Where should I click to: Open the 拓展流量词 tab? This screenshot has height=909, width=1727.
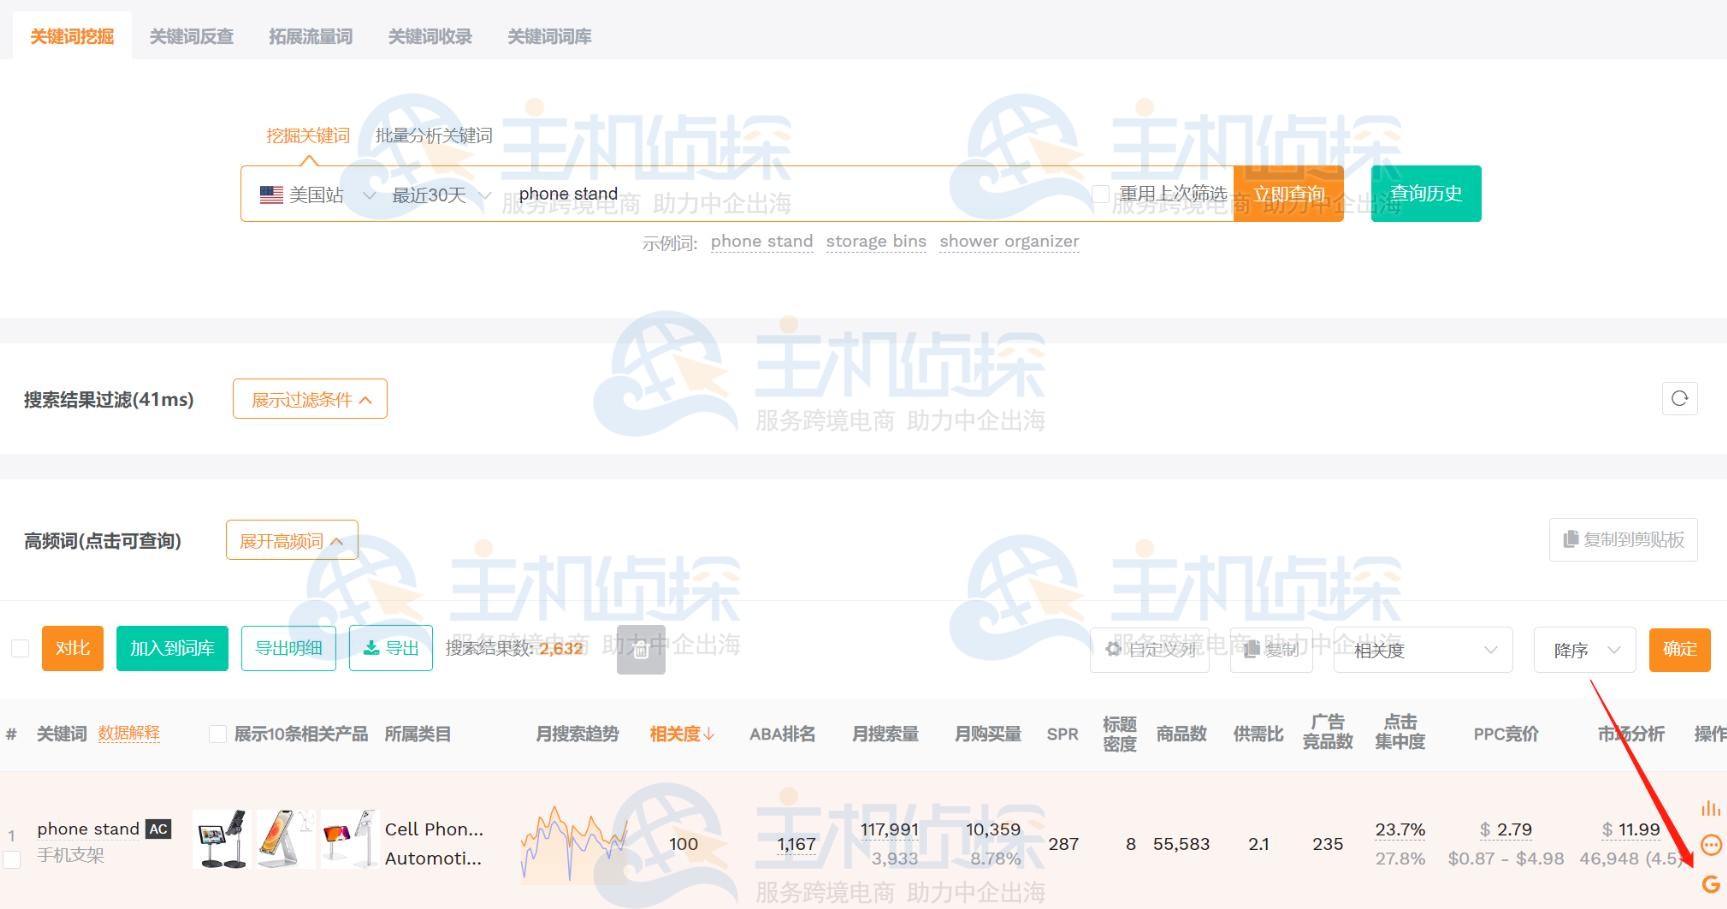coord(310,36)
